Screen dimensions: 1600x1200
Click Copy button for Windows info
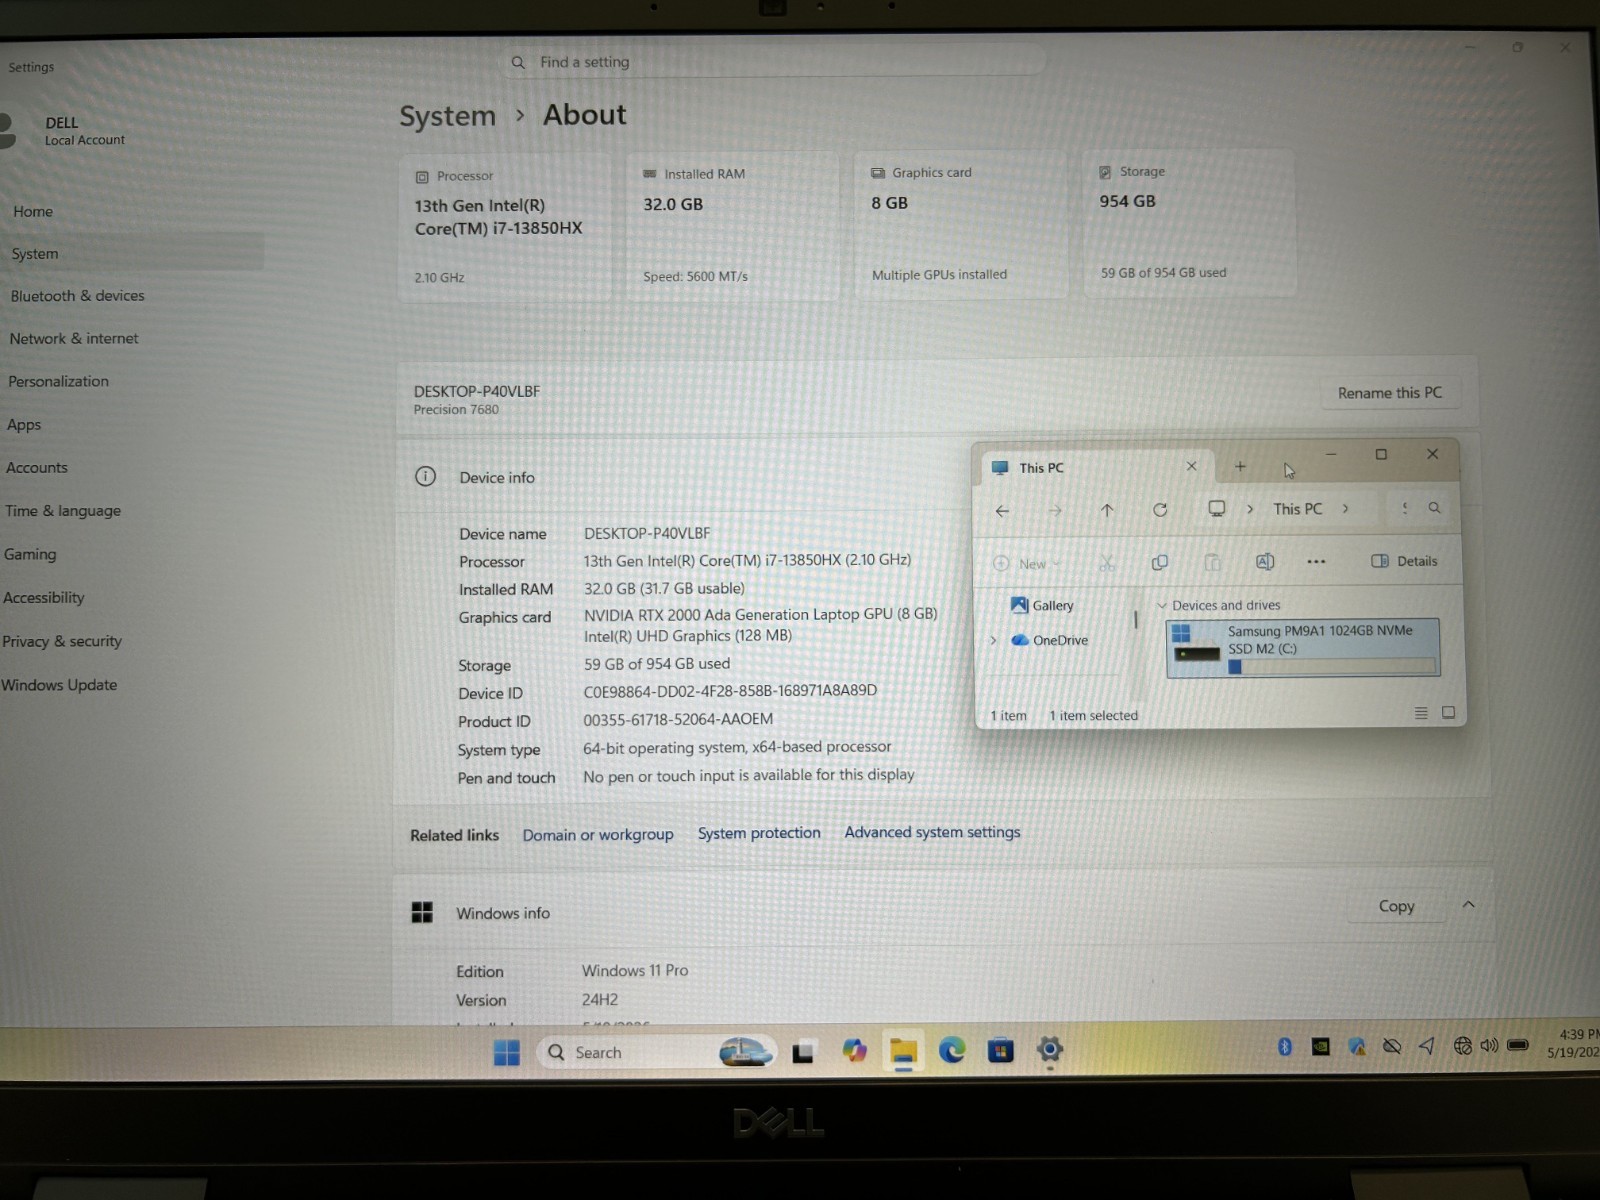click(x=1396, y=906)
